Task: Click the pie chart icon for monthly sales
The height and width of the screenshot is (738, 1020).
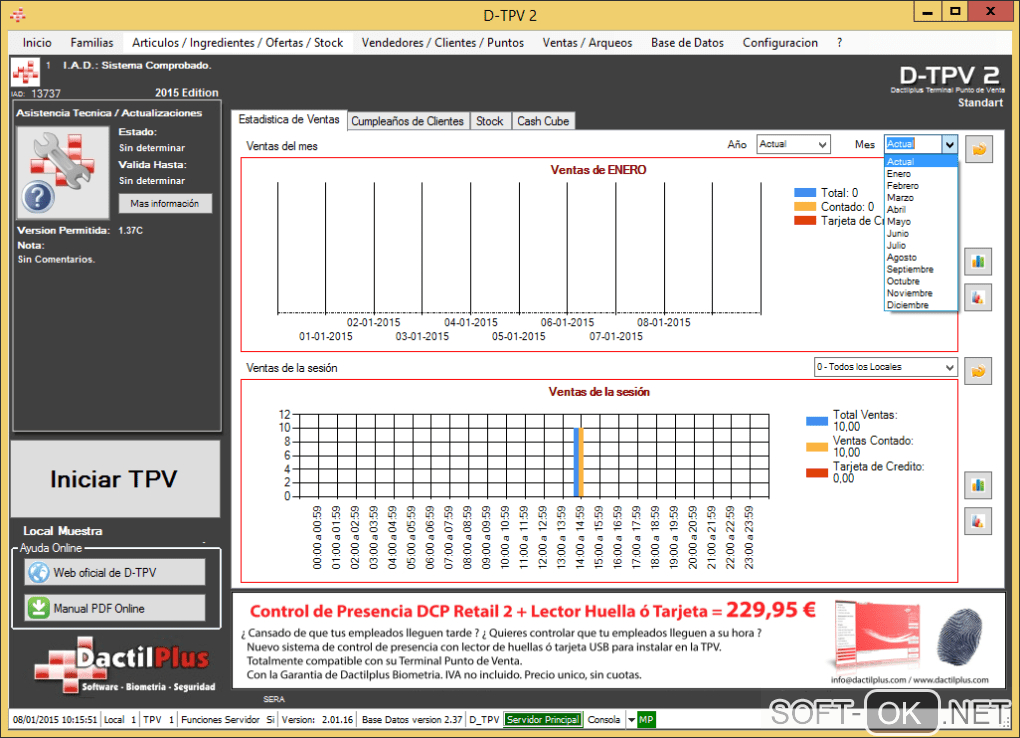Action: (978, 298)
